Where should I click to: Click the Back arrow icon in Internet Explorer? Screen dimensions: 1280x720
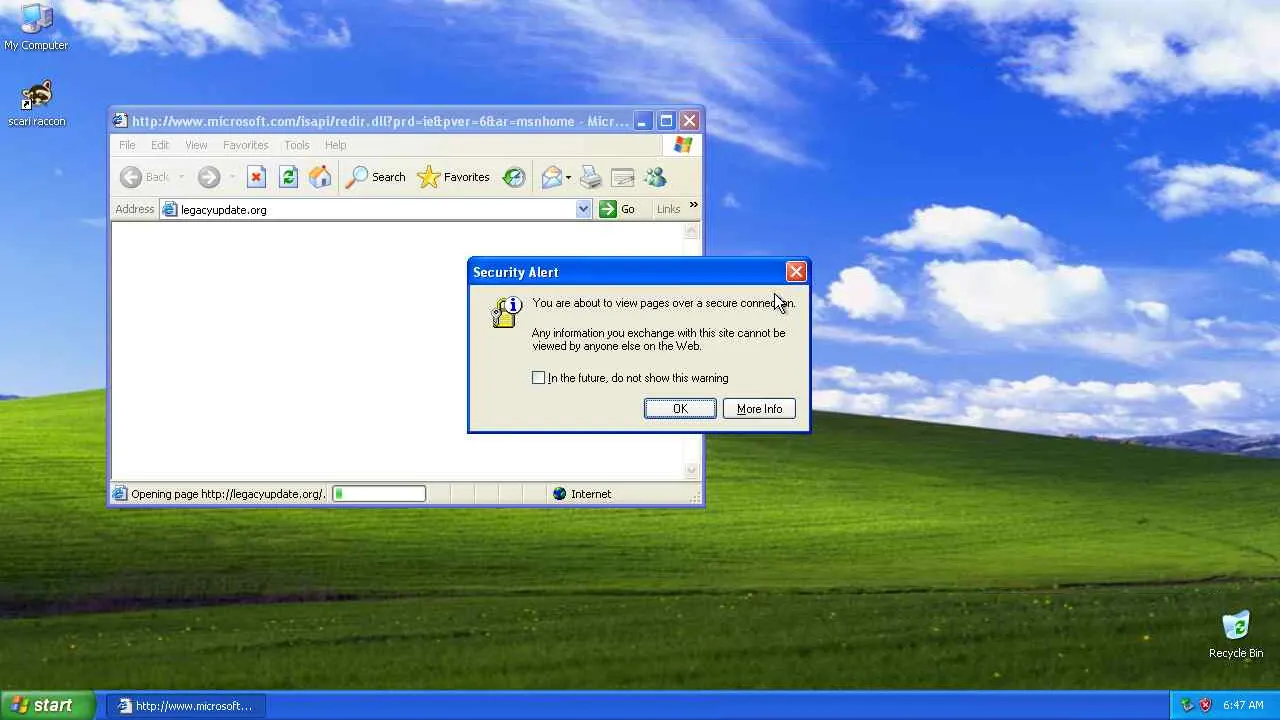point(131,177)
